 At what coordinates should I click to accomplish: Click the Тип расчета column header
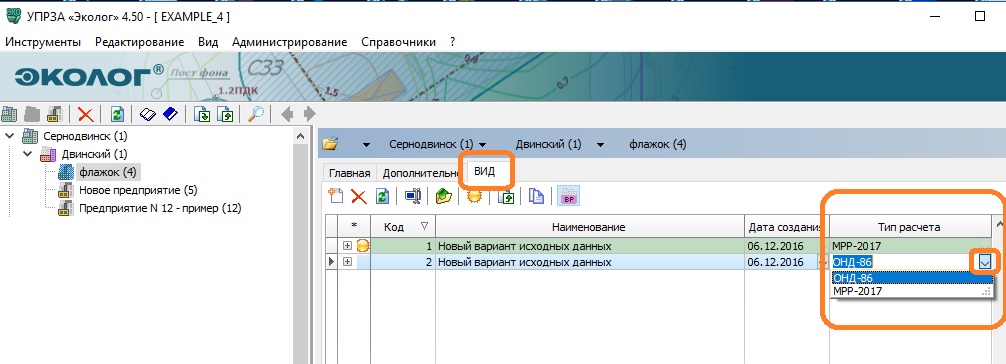[911, 227]
